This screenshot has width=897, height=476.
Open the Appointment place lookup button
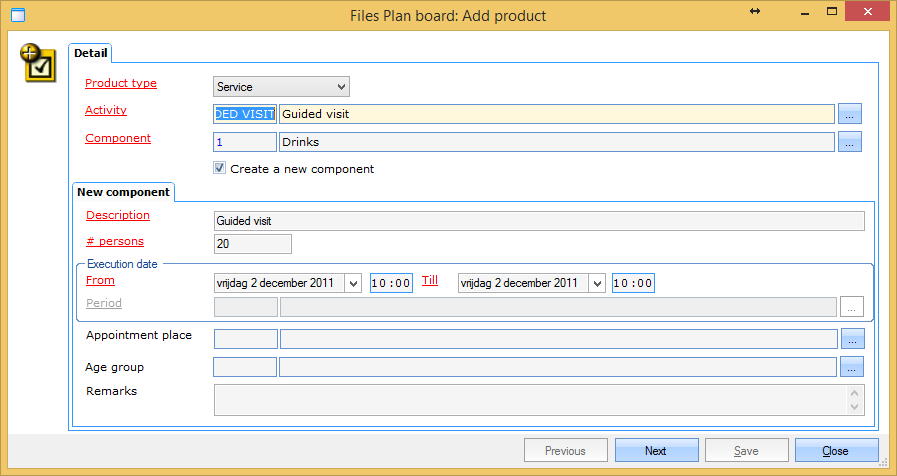(x=851, y=339)
